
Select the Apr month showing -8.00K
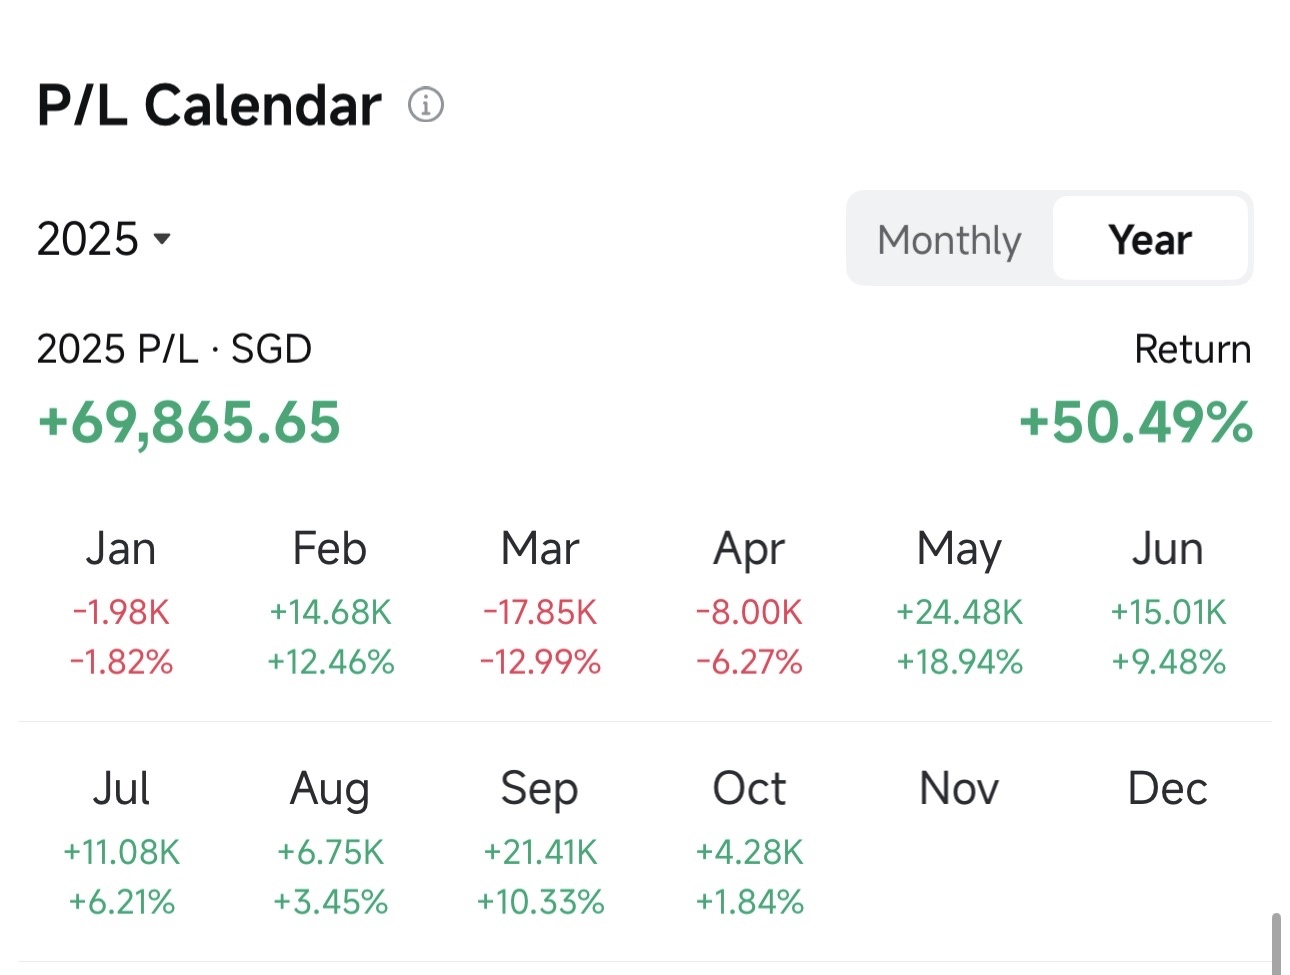(749, 603)
